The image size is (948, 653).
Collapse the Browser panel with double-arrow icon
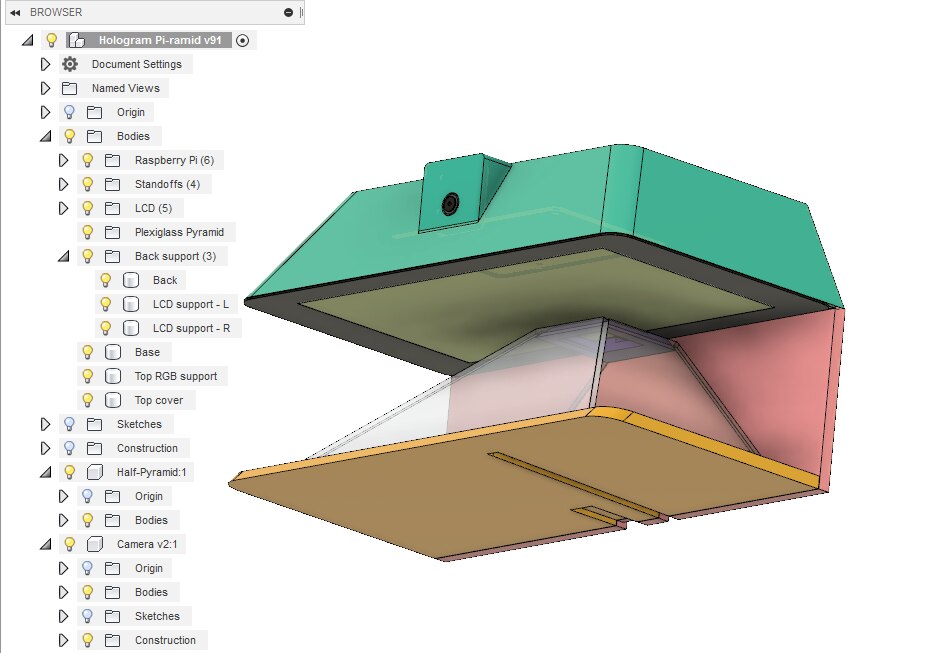click(16, 12)
